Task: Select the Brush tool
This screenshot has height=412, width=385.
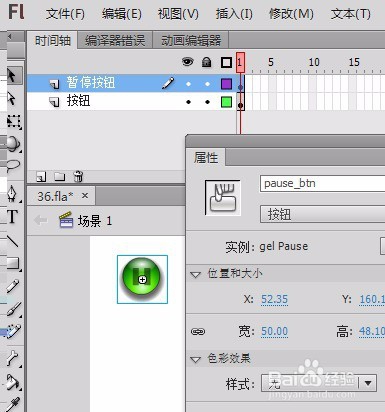Action: tap(13, 309)
